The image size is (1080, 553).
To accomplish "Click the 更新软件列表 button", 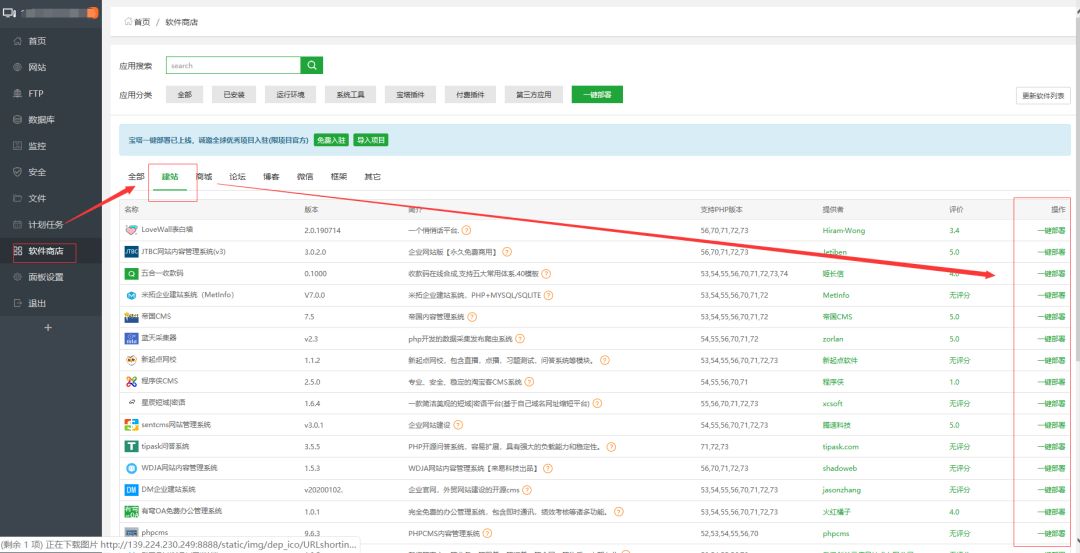I will [1043, 96].
